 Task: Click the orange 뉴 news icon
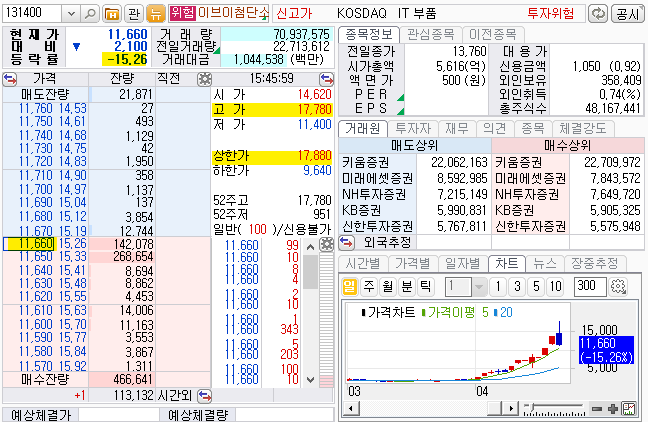tap(155, 14)
